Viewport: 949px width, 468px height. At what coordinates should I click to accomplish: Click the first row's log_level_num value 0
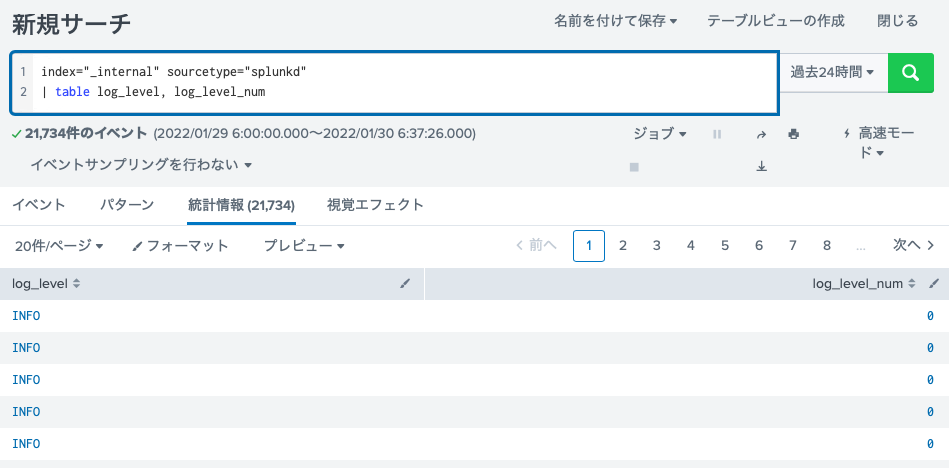click(930, 316)
